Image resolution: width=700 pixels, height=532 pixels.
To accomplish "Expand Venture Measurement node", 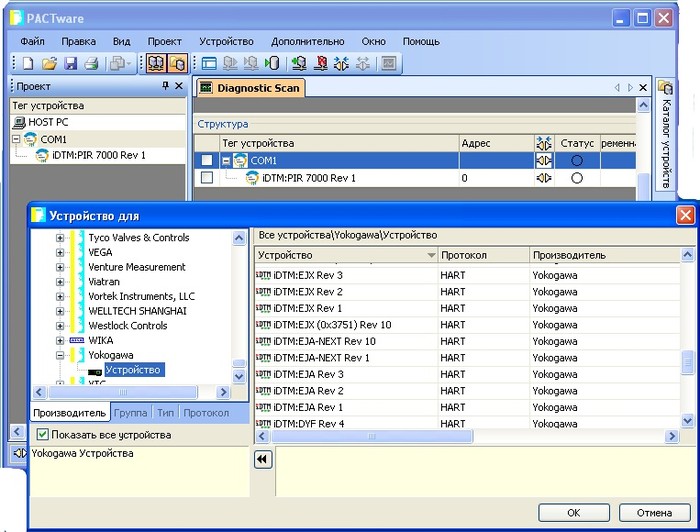I will tap(60, 267).
